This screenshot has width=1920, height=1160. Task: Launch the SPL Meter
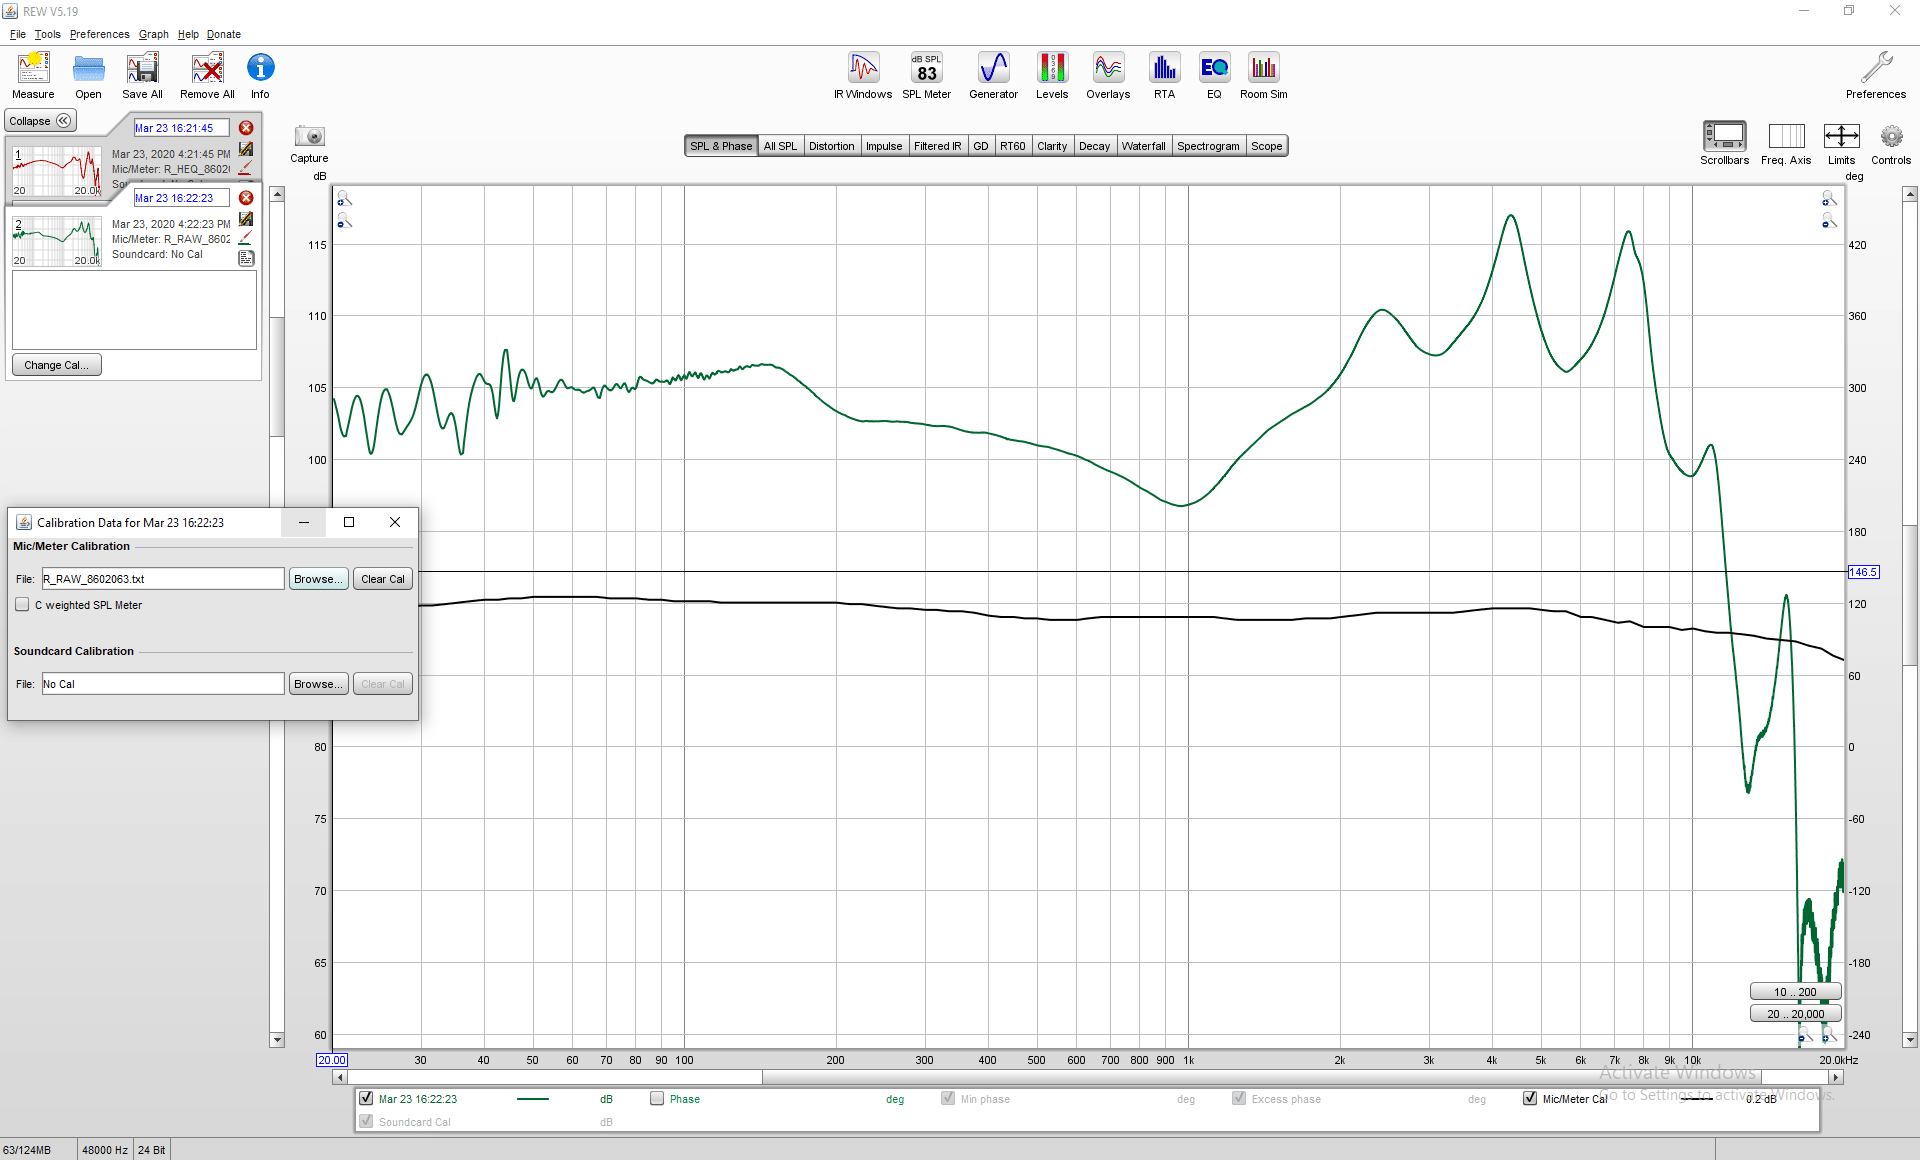(x=927, y=76)
